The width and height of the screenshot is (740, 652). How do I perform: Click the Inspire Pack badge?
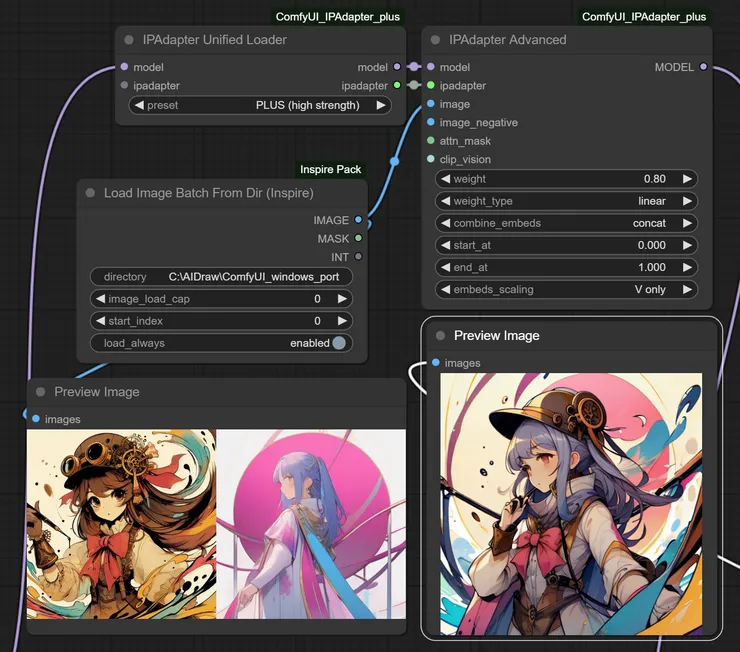330,169
